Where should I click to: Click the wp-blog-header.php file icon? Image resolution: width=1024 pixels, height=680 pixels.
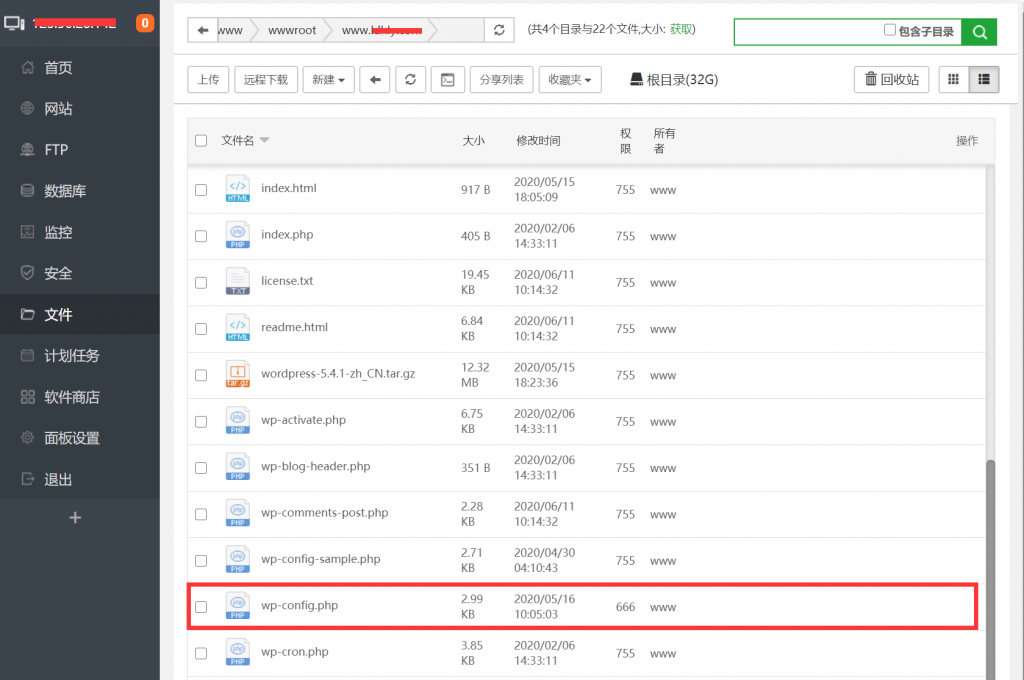pyautogui.click(x=238, y=467)
